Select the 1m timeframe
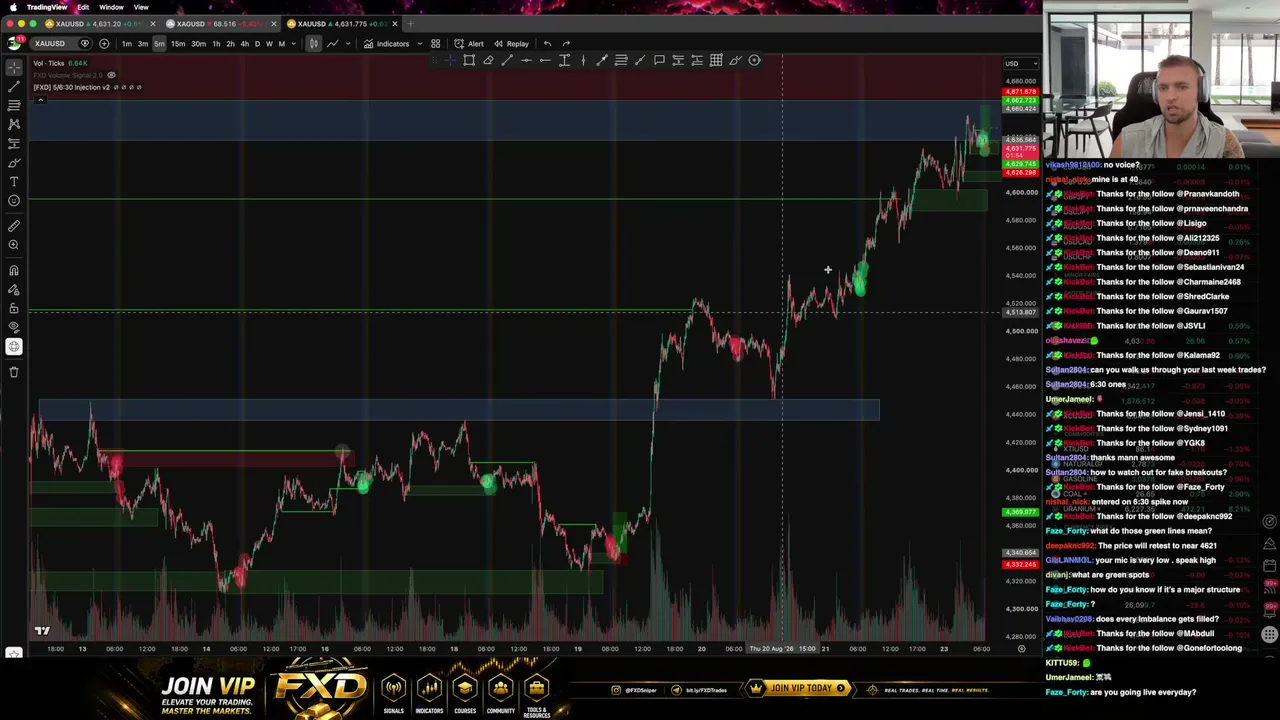The height and width of the screenshot is (720, 1280). [x=126, y=43]
